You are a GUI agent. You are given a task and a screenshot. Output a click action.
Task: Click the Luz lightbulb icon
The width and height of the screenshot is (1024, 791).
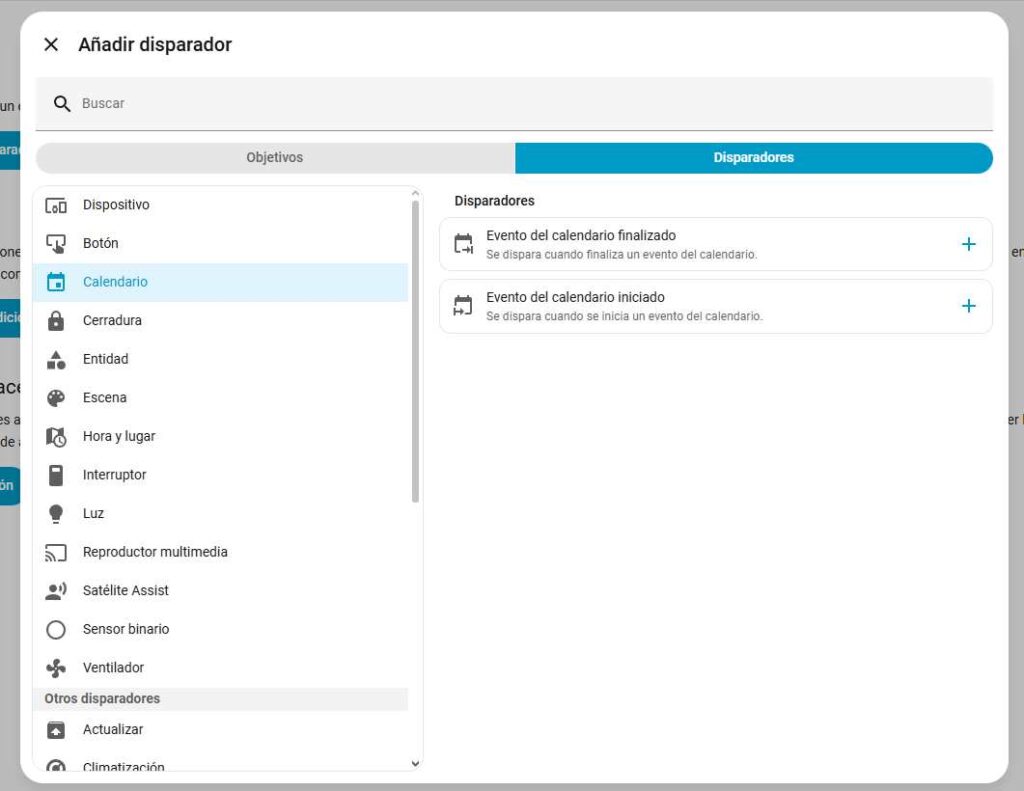coord(56,514)
